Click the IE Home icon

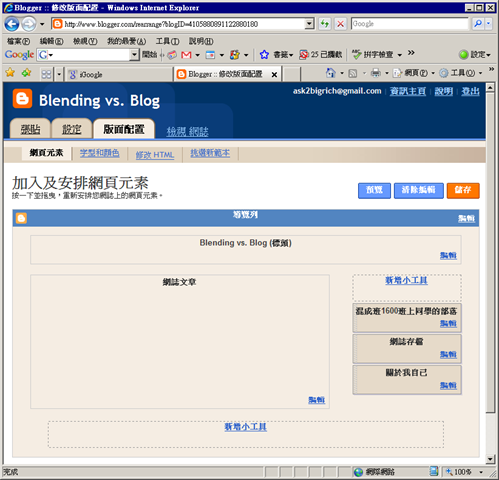click(x=330, y=73)
